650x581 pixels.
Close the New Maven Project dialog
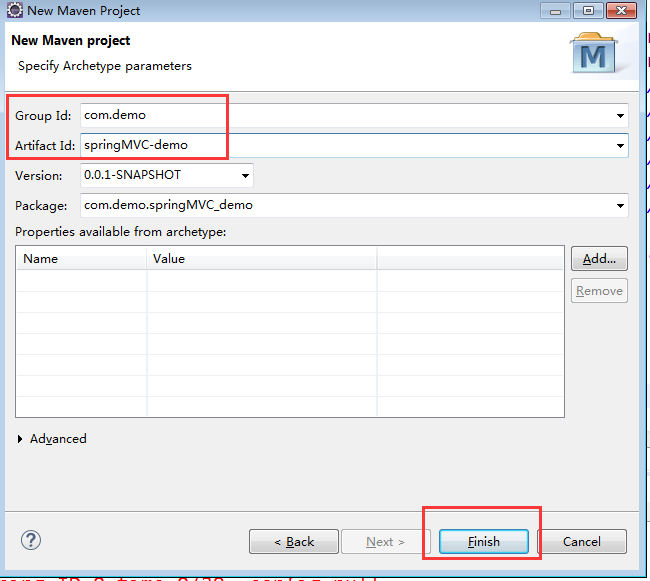pyautogui.click(x=621, y=10)
